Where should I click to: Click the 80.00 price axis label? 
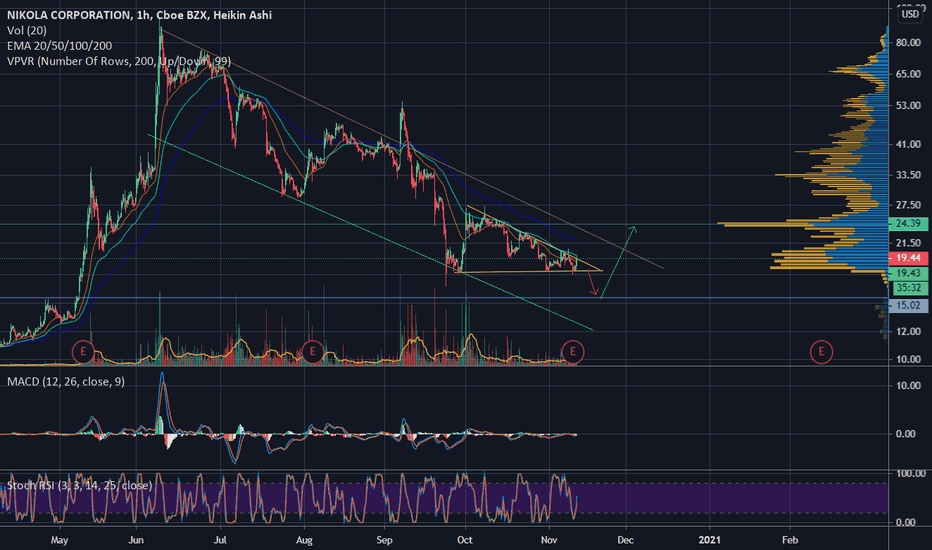tap(909, 43)
